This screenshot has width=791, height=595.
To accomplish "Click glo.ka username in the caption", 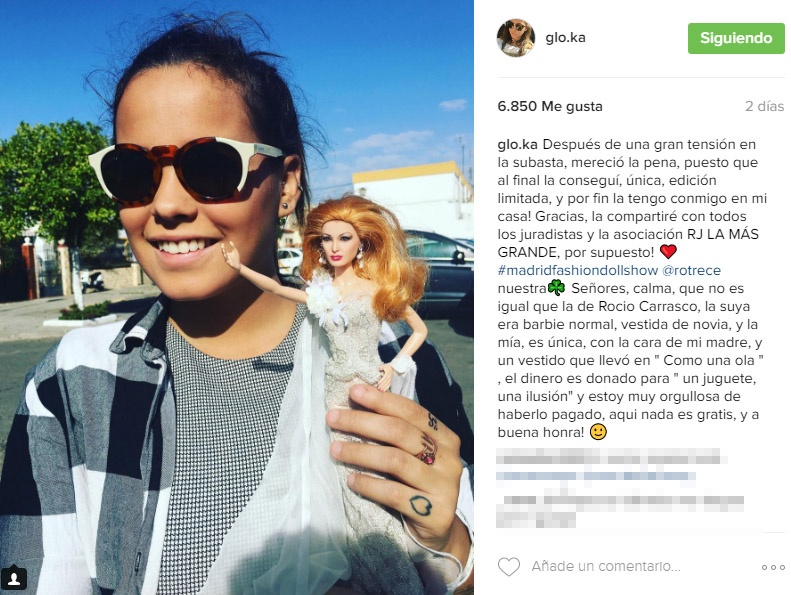I will [517, 144].
